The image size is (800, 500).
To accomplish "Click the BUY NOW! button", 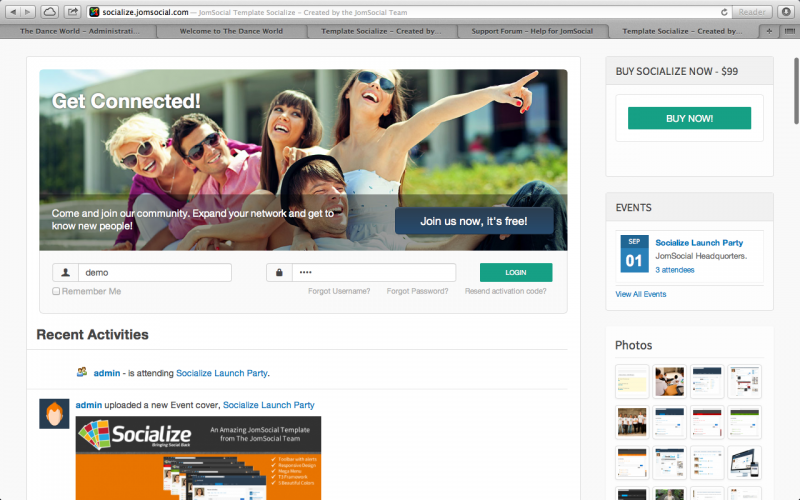I will [x=689, y=118].
